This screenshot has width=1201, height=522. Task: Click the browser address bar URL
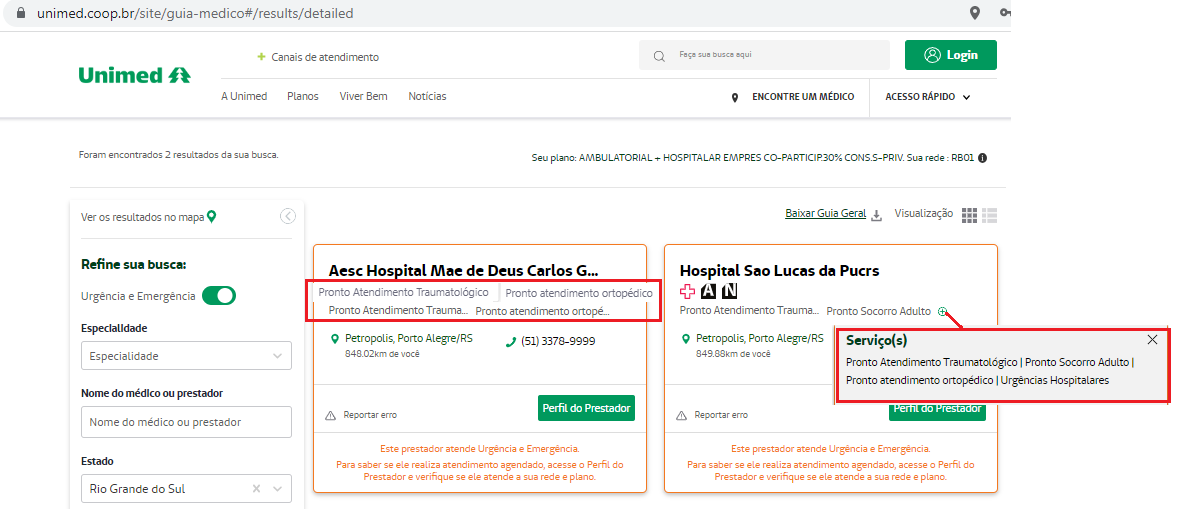click(x=195, y=14)
